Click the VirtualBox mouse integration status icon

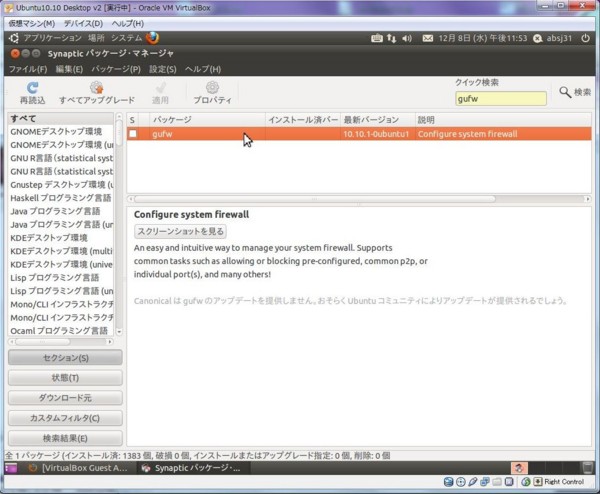pos(526,482)
